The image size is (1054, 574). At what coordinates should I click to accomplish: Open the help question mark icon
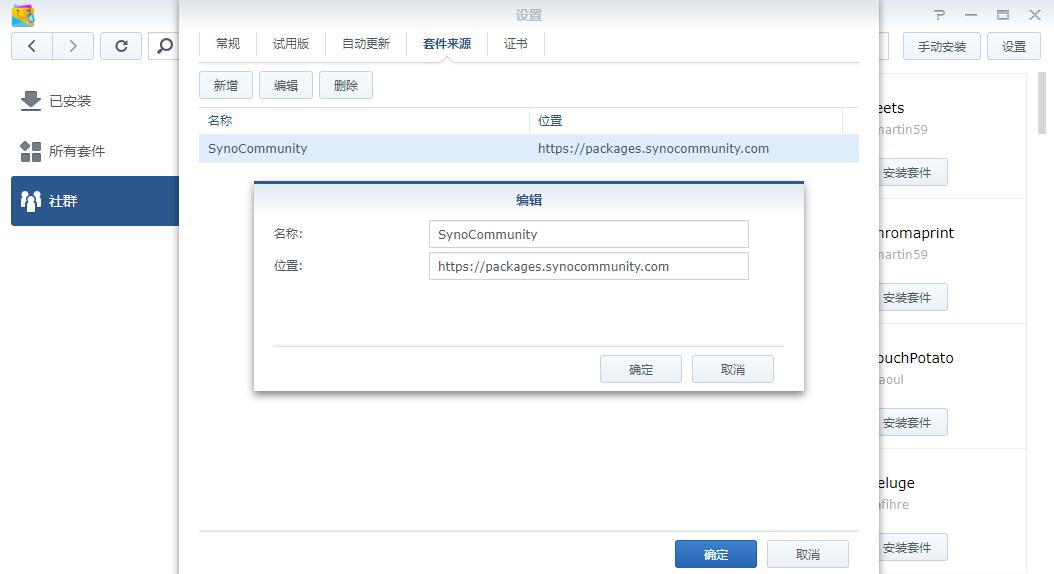pyautogui.click(x=939, y=15)
